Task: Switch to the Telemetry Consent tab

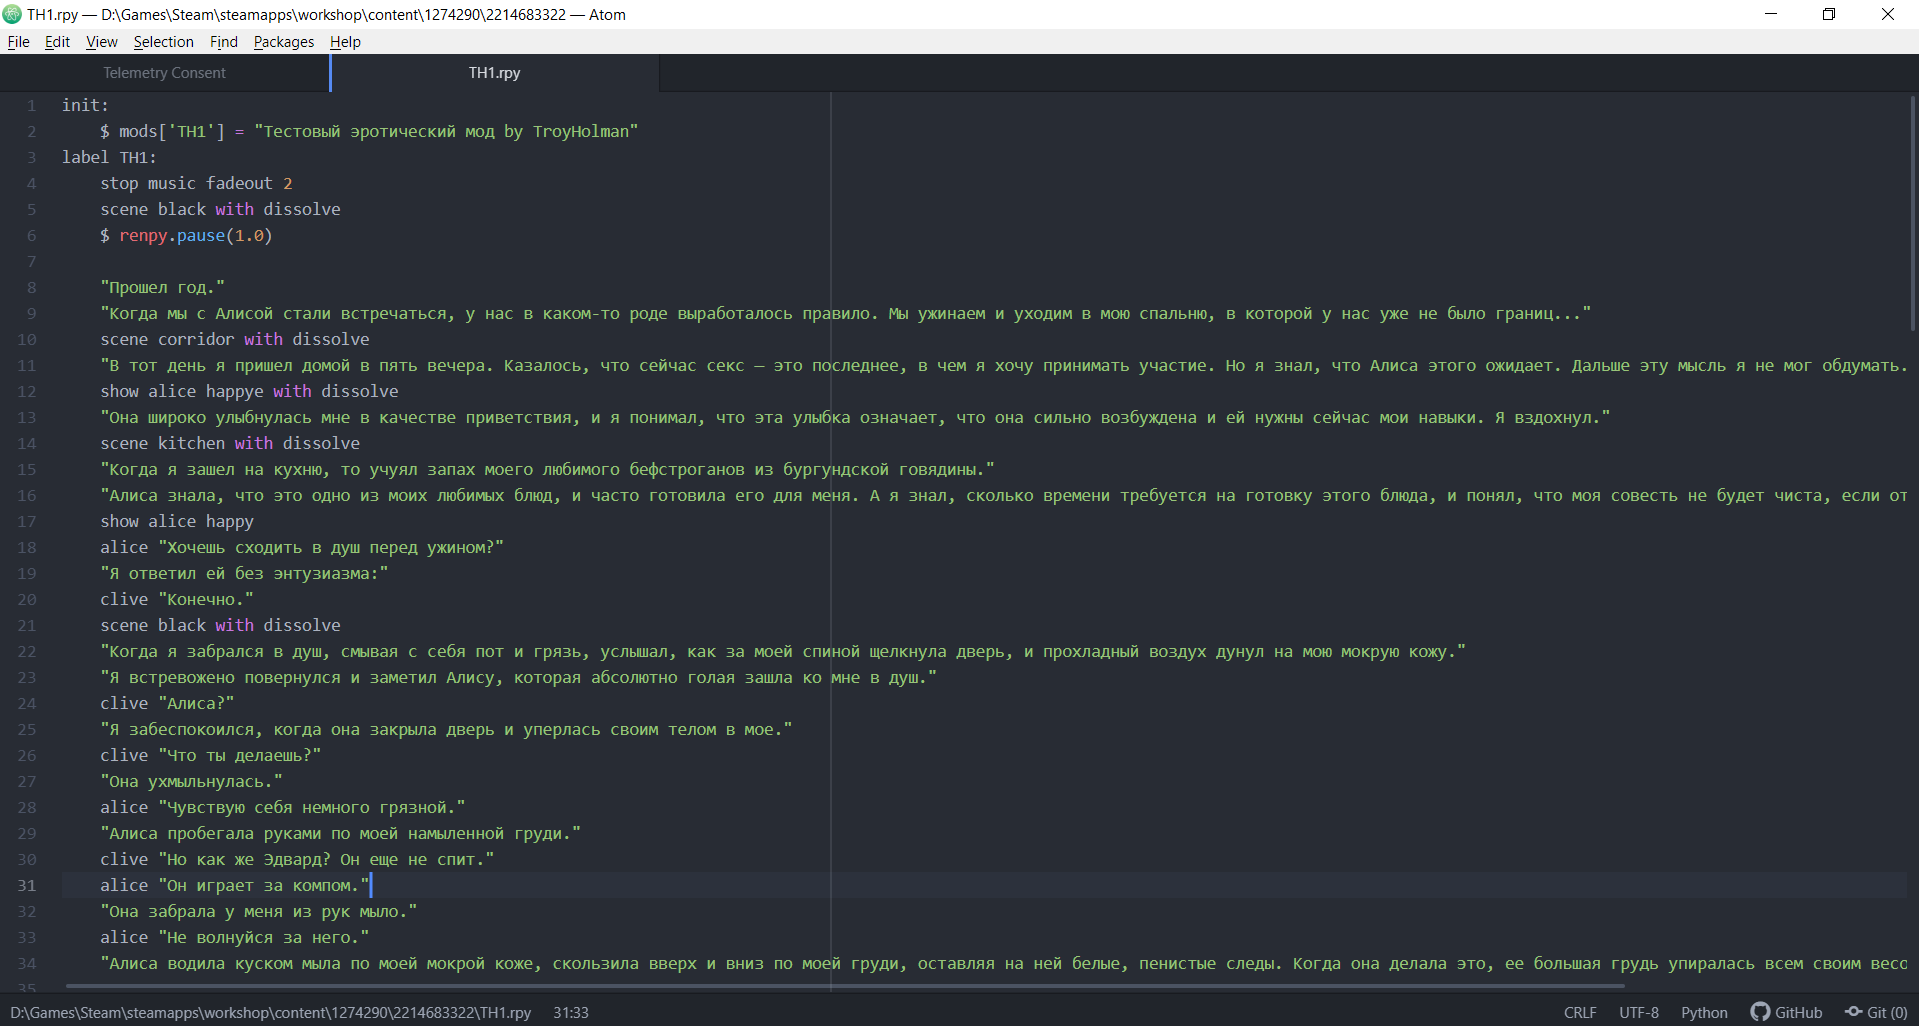Action: [x=164, y=73]
